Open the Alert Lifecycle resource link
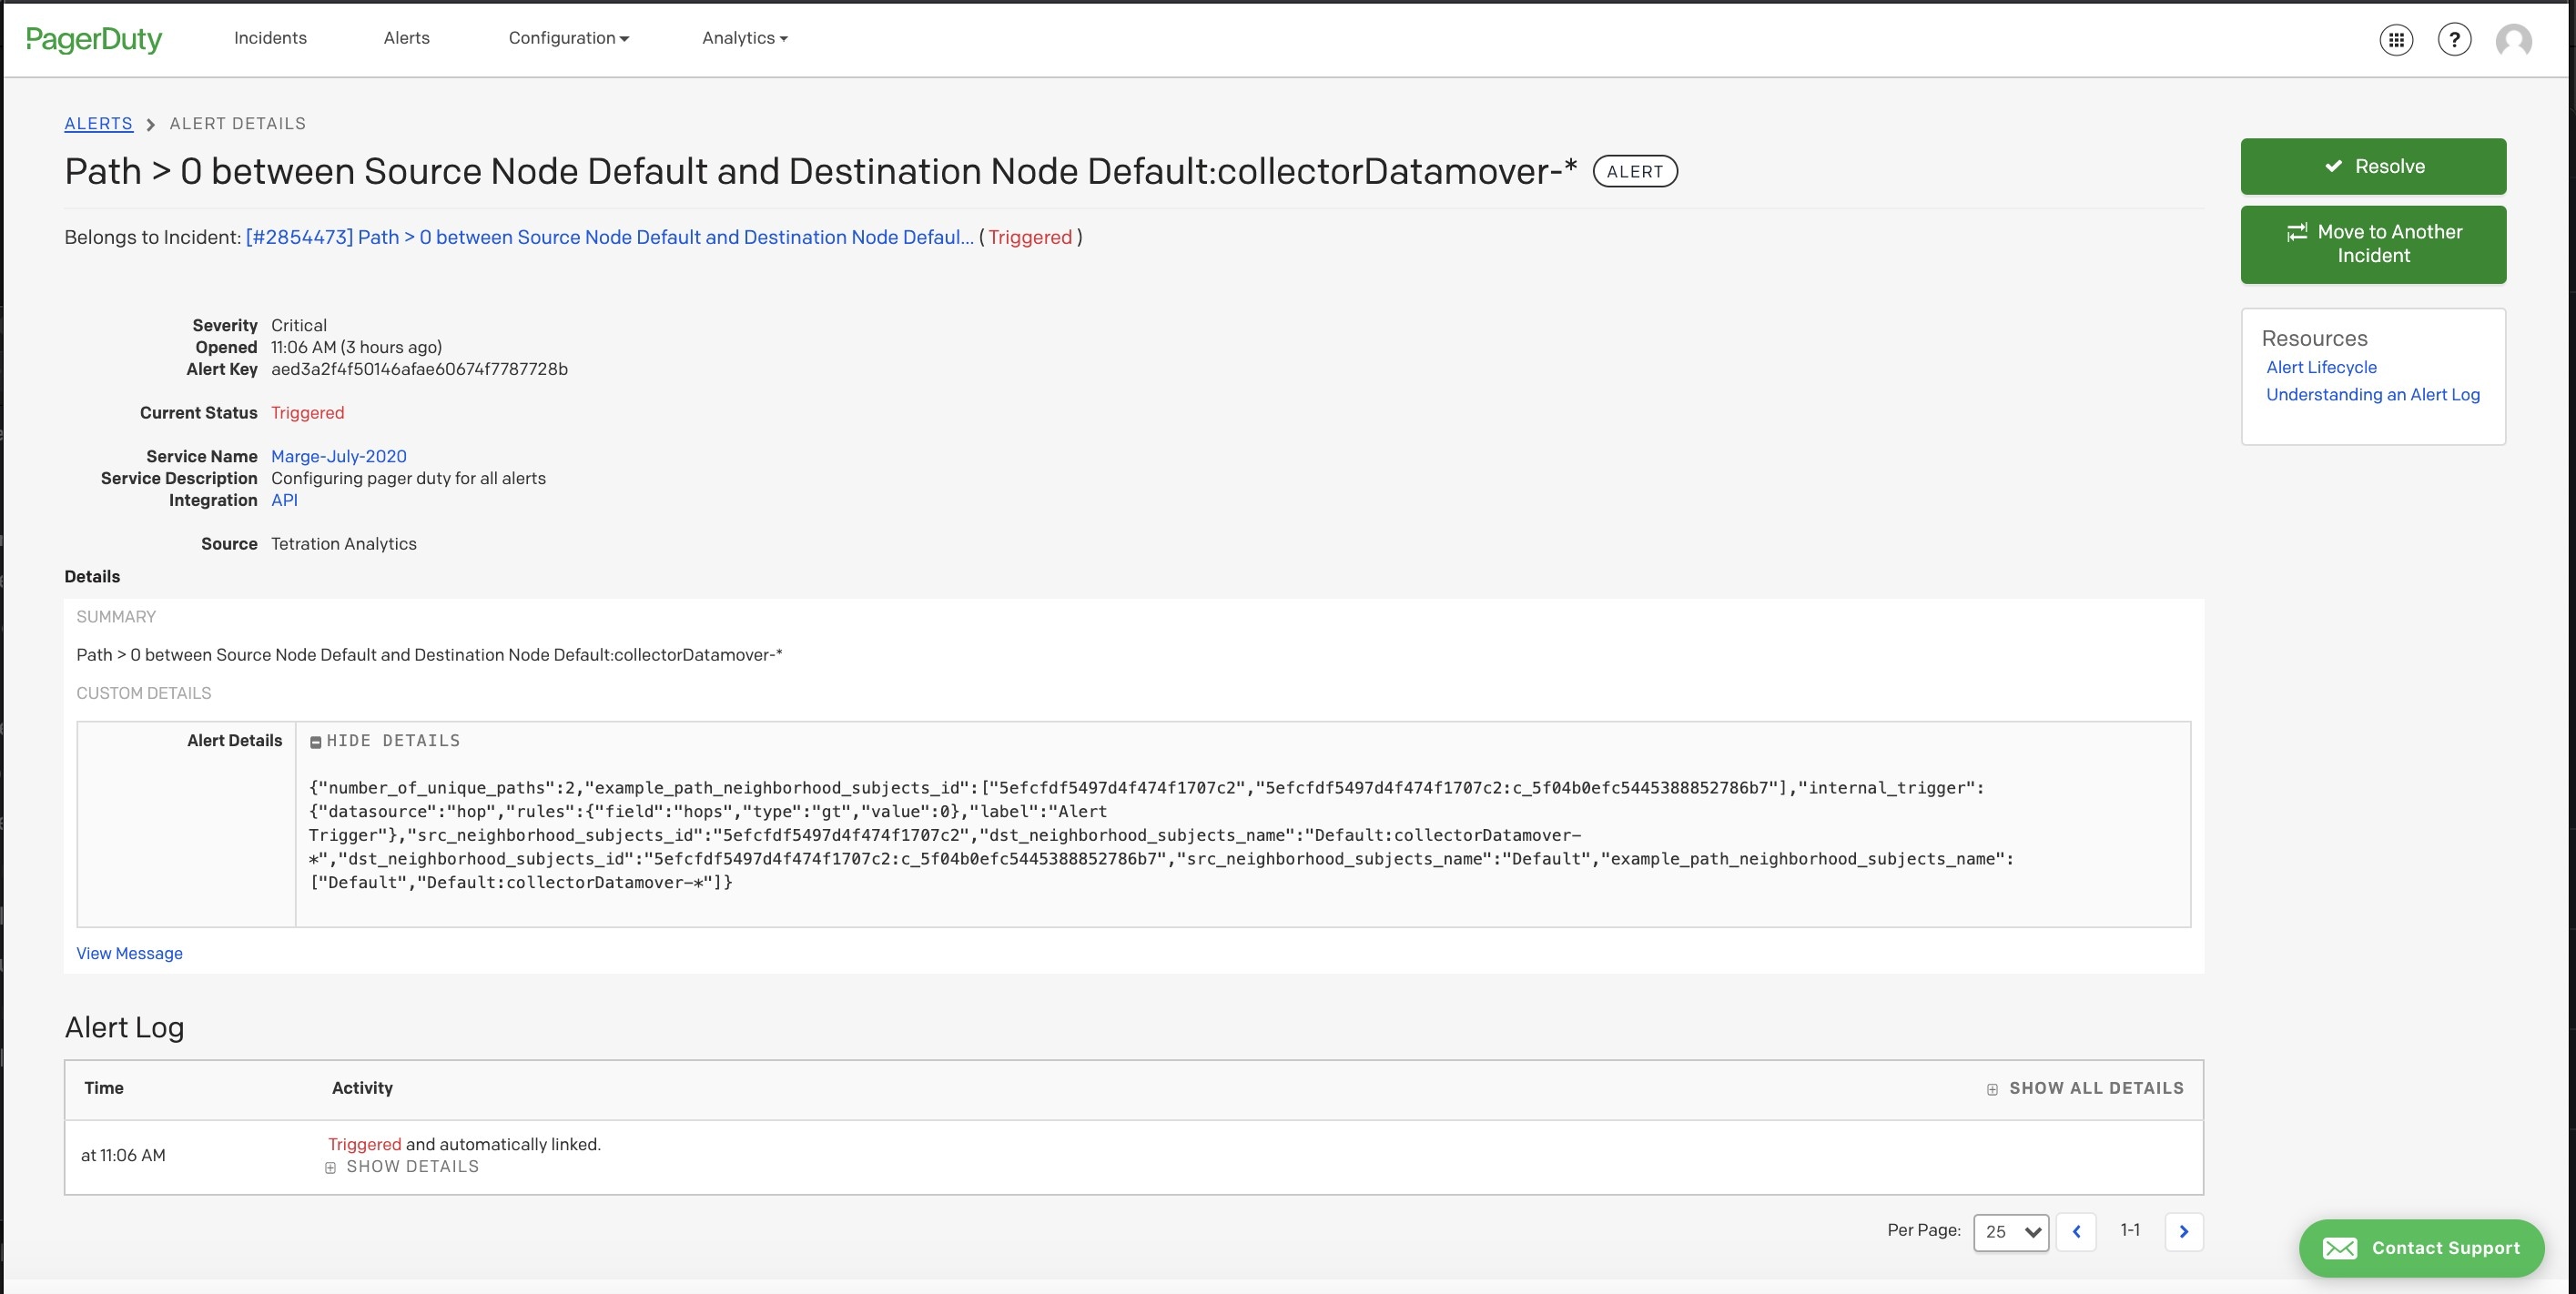2576x1294 pixels. 2320,367
